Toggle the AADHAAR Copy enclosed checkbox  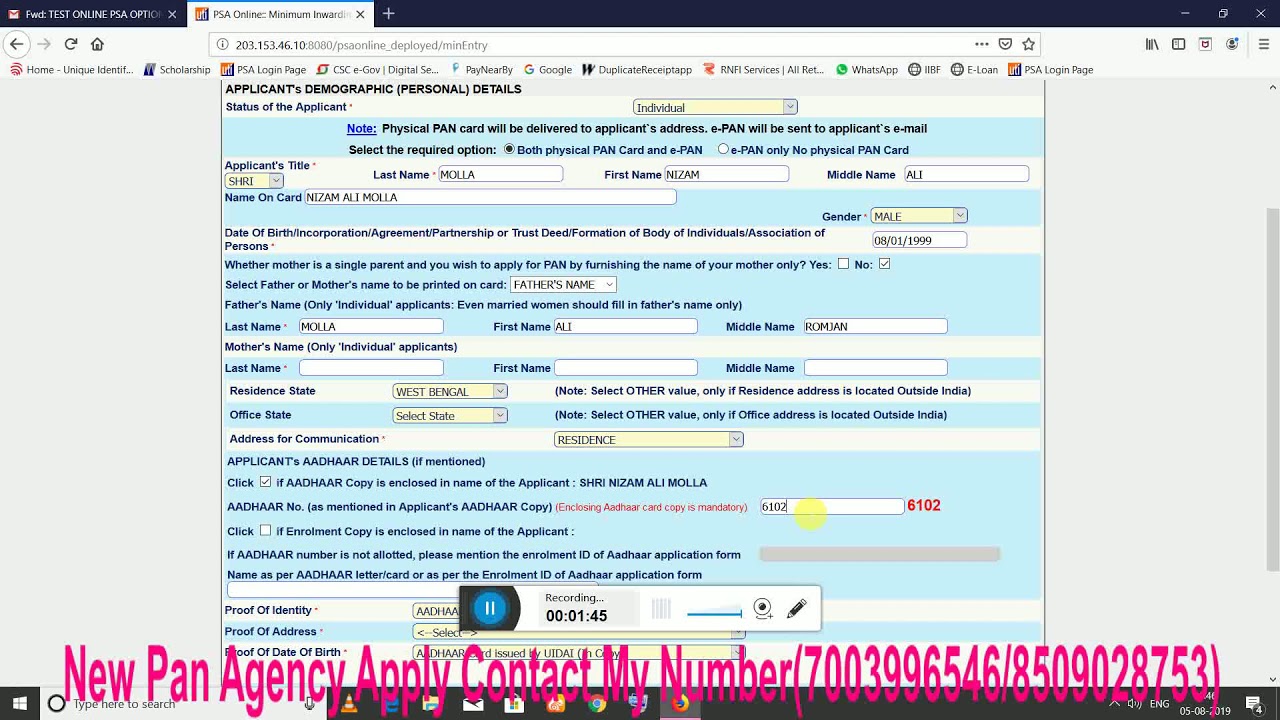pos(265,482)
